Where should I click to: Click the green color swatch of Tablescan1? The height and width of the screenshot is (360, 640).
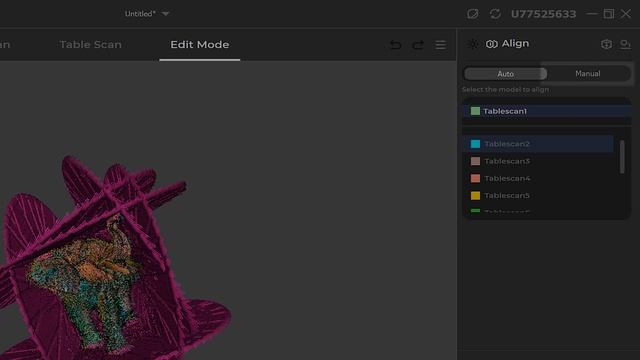475,111
